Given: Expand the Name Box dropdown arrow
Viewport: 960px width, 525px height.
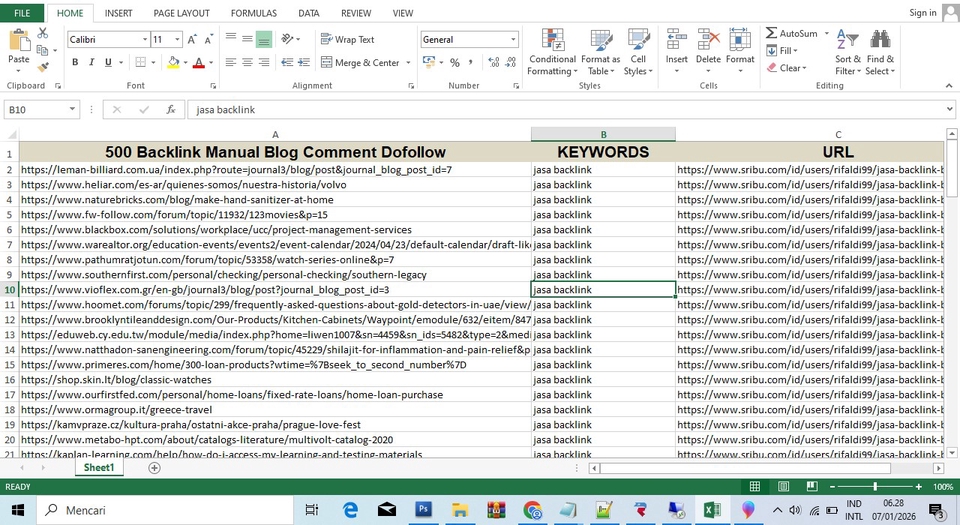Looking at the screenshot, I should click(x=72, y=110).
